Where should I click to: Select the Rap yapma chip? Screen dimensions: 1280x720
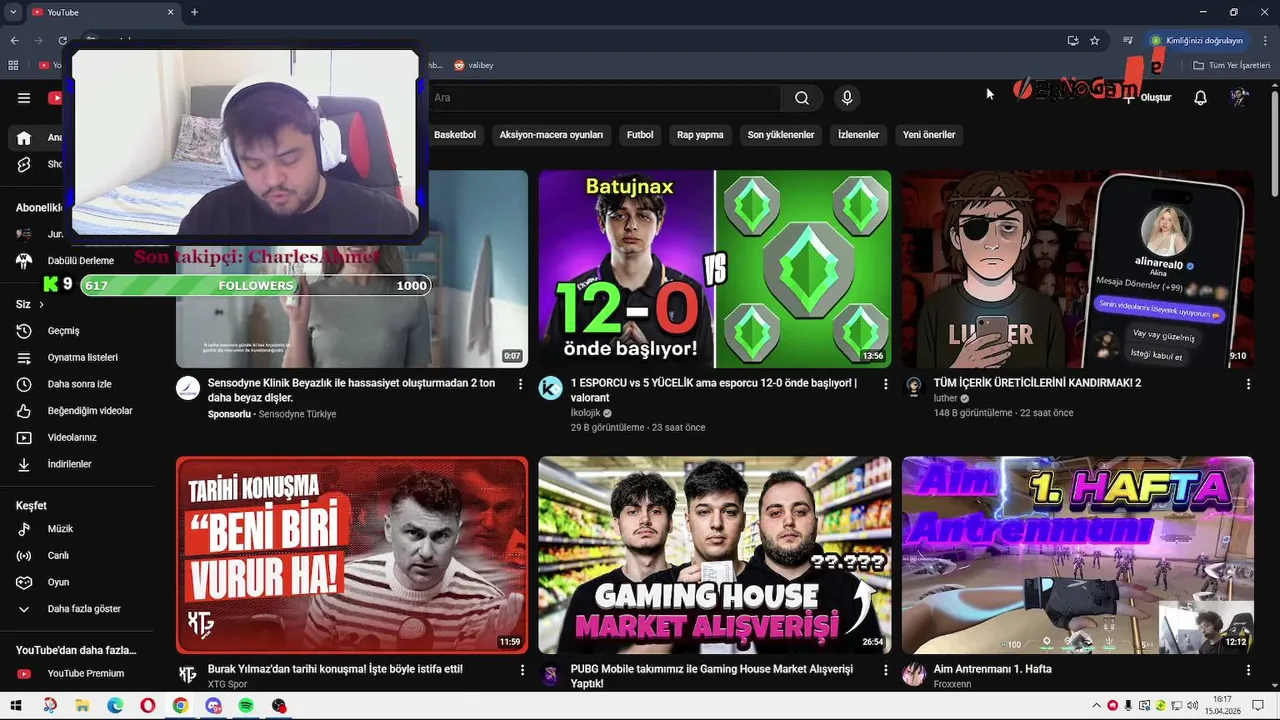pos(700,135)
